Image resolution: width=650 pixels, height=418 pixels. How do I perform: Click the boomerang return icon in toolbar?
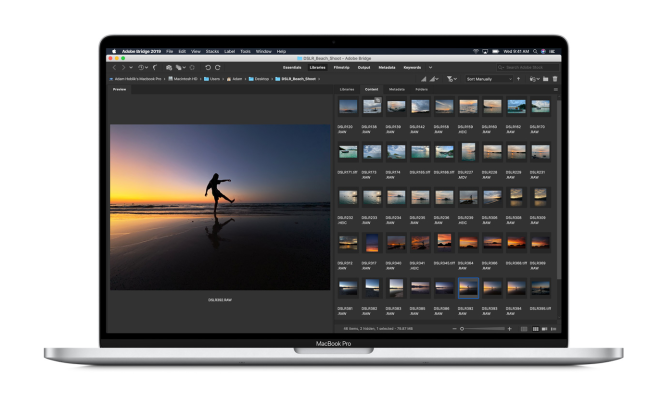(155, 67)
